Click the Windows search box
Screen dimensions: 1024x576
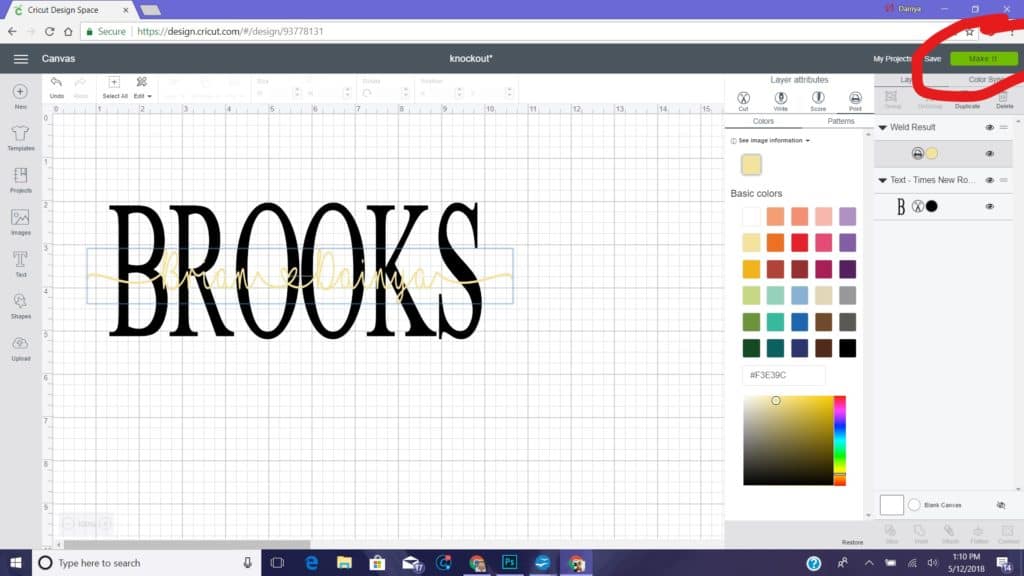tap(146, 563)
